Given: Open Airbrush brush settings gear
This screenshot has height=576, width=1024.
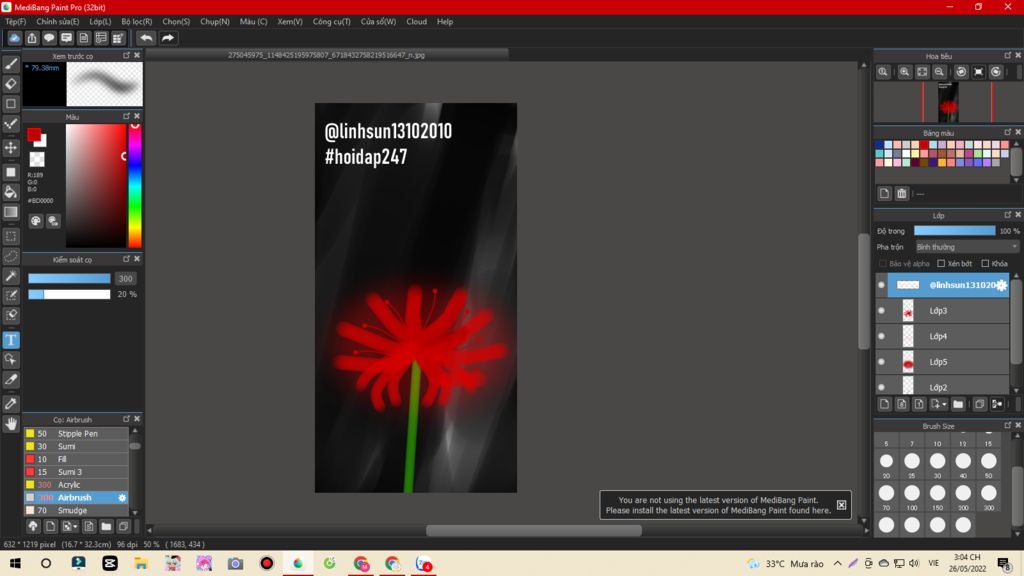Looking at the screenshot, I should click(122, 498).
